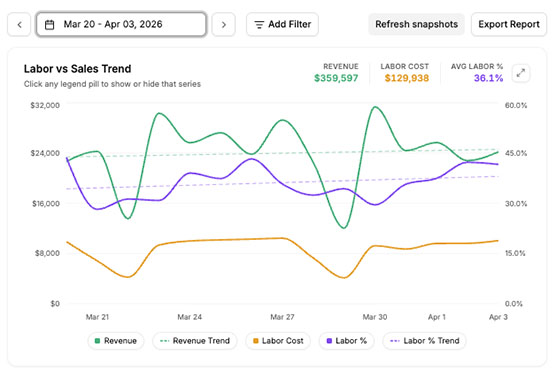Click Refresh snapshots button
This screenshot has height=378, width=556.
point(416,24)
